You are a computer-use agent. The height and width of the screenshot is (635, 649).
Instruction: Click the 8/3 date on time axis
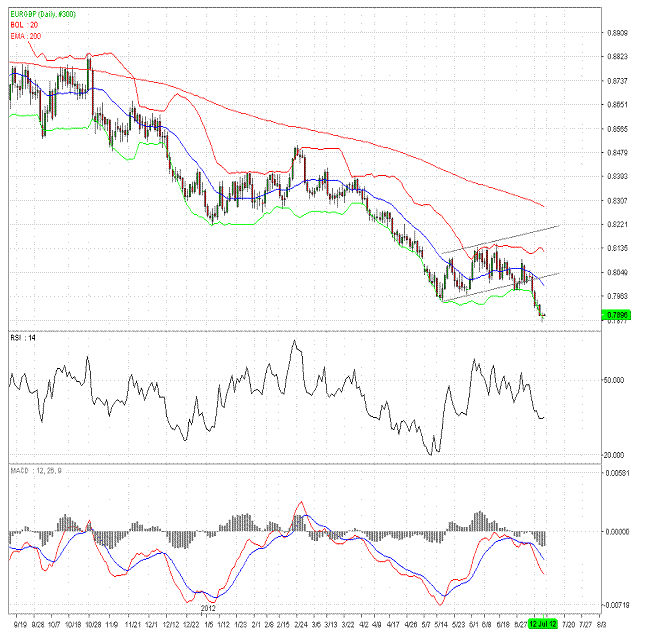601,622
